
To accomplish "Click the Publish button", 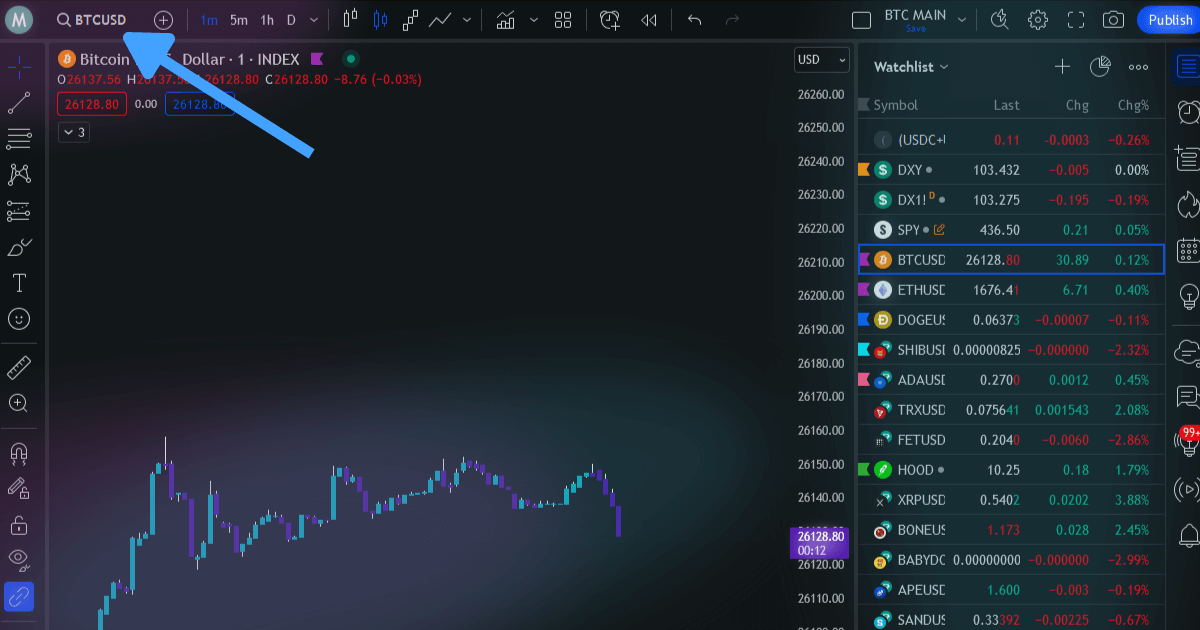I will click(1168, 20).
